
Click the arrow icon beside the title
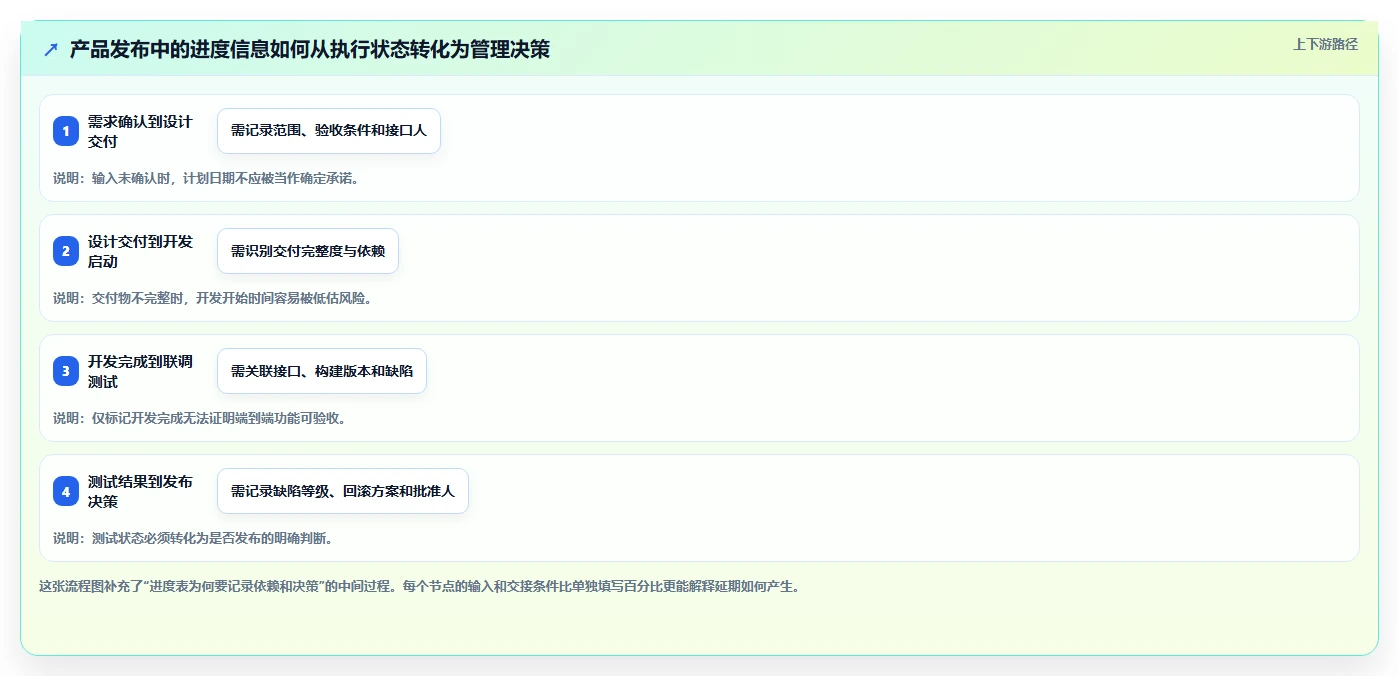[51, 50]
